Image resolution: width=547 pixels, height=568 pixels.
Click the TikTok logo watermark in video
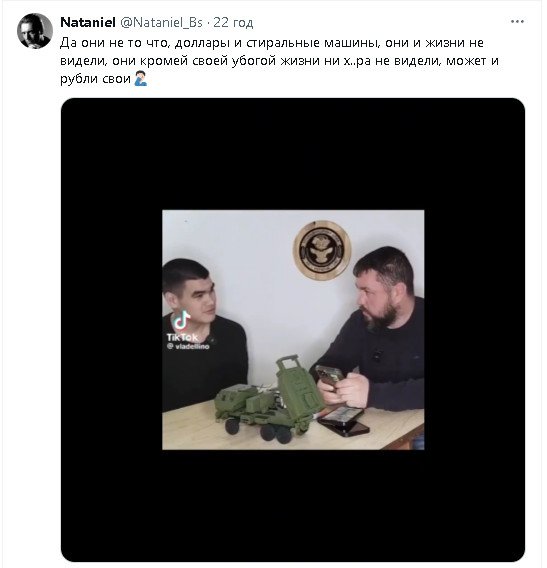[x=181, y=321]
